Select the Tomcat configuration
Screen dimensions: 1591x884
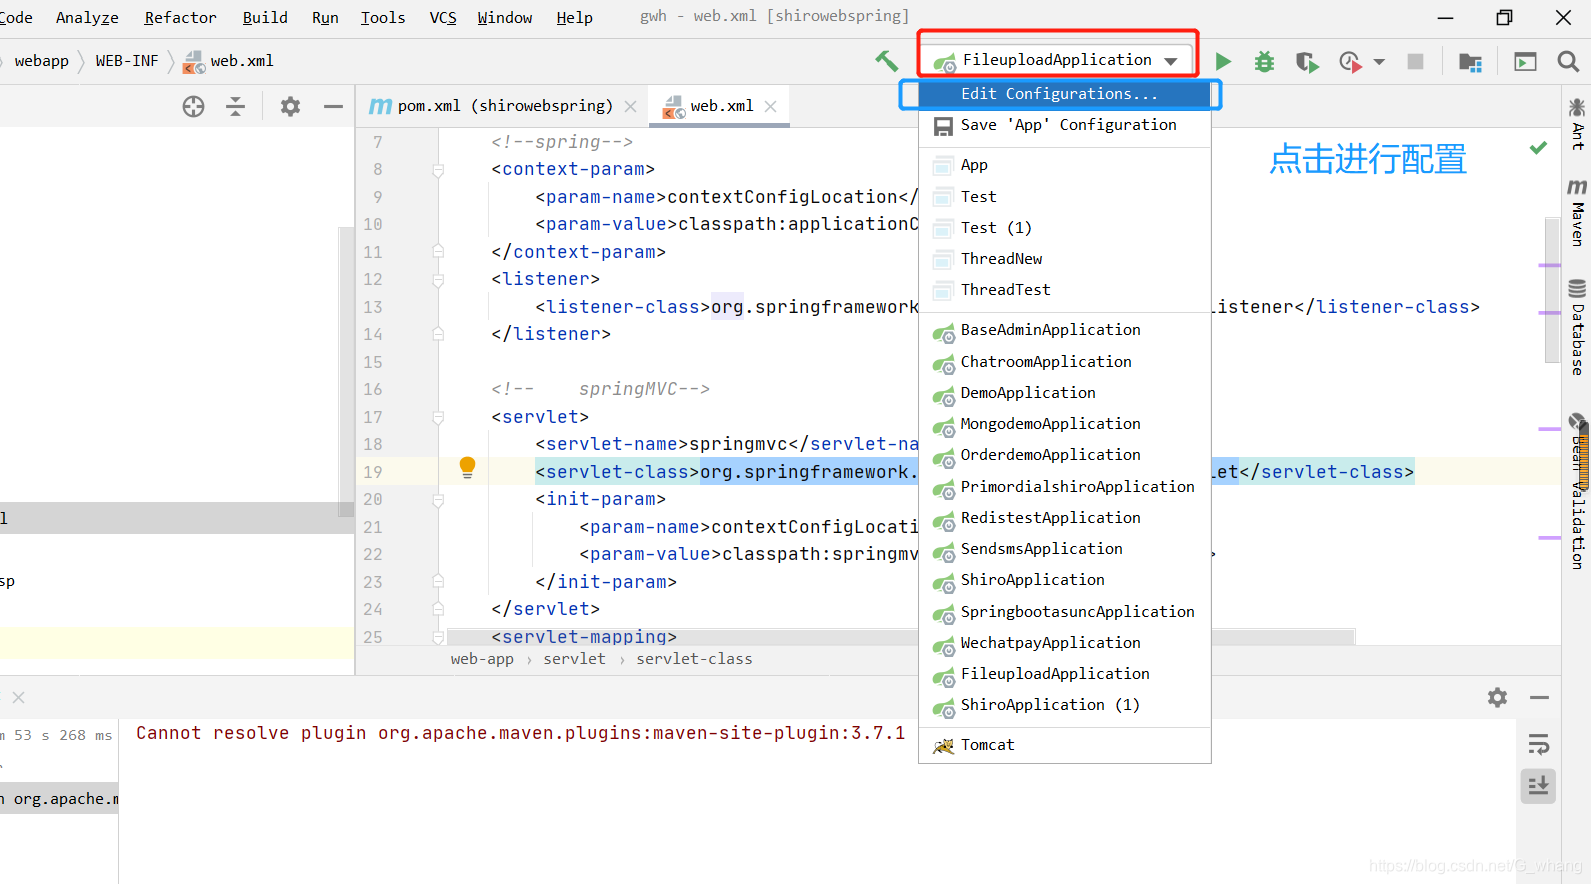point(1065,745)
